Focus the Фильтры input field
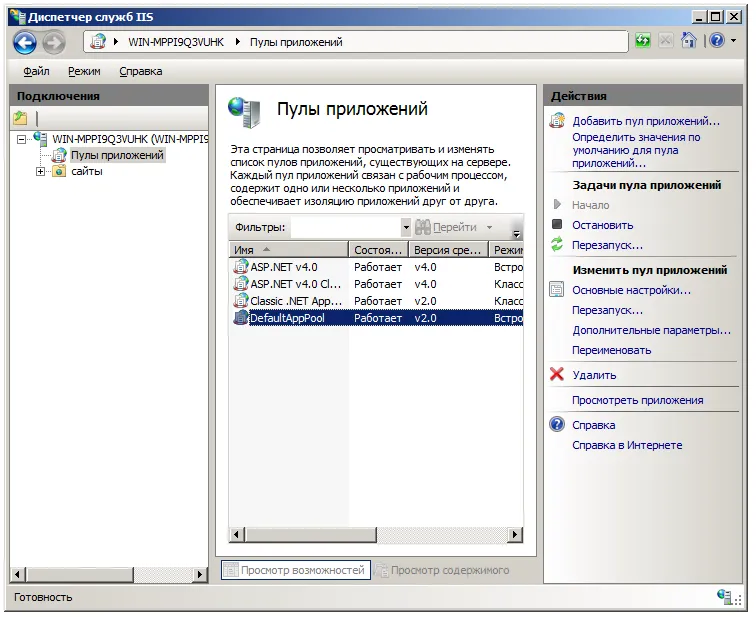 click(x=346, y=227)
